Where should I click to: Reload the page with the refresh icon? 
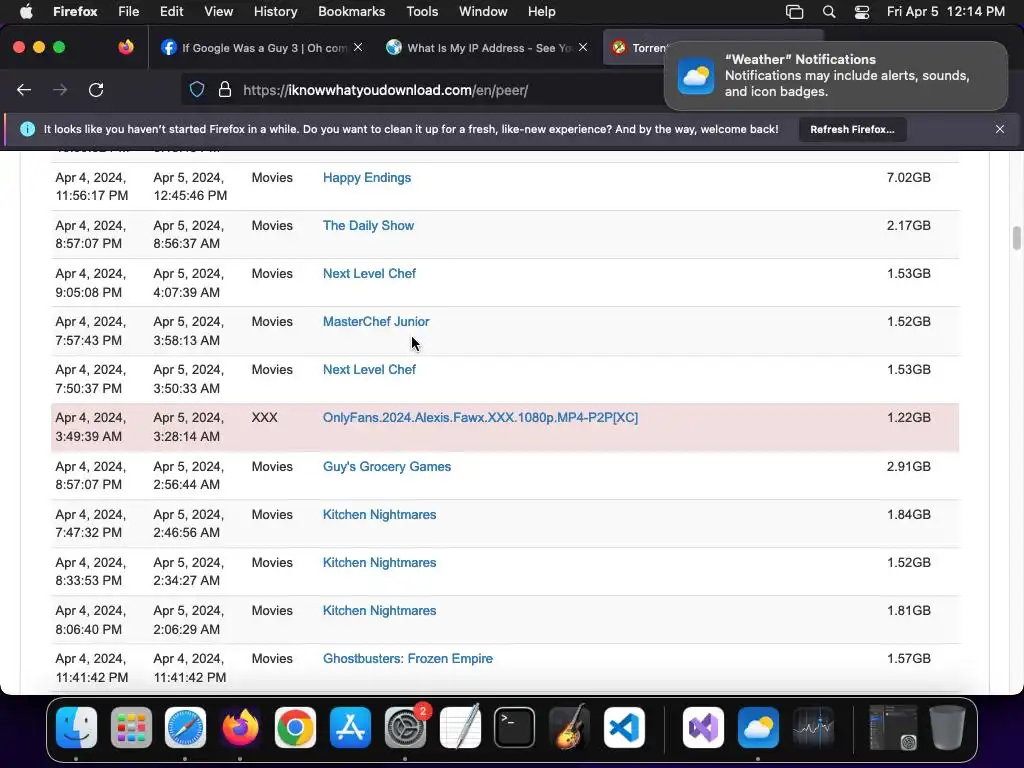point(96,89)
